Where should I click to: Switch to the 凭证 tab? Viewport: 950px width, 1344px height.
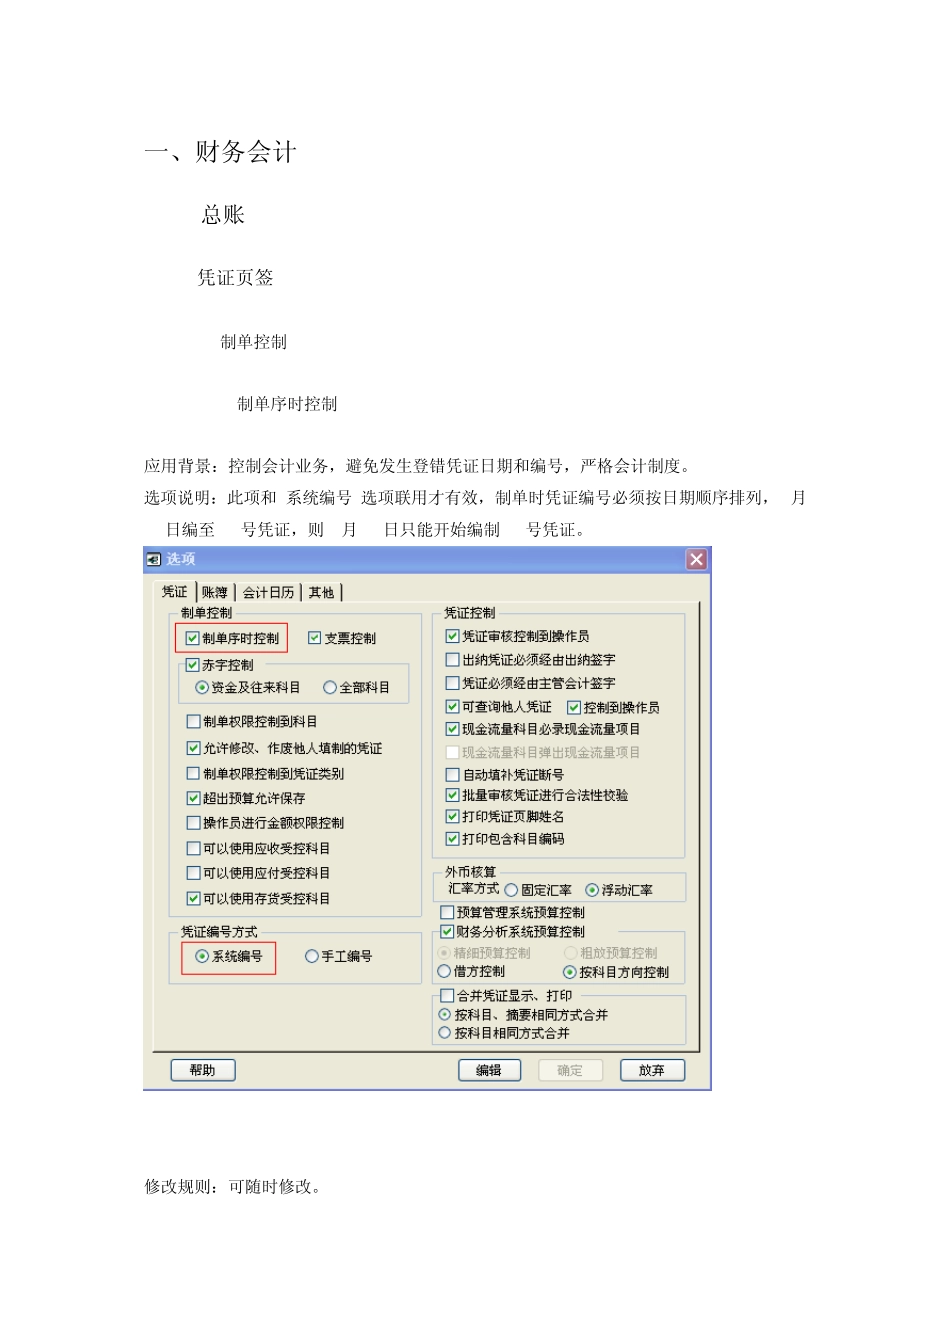click(175, 592)
